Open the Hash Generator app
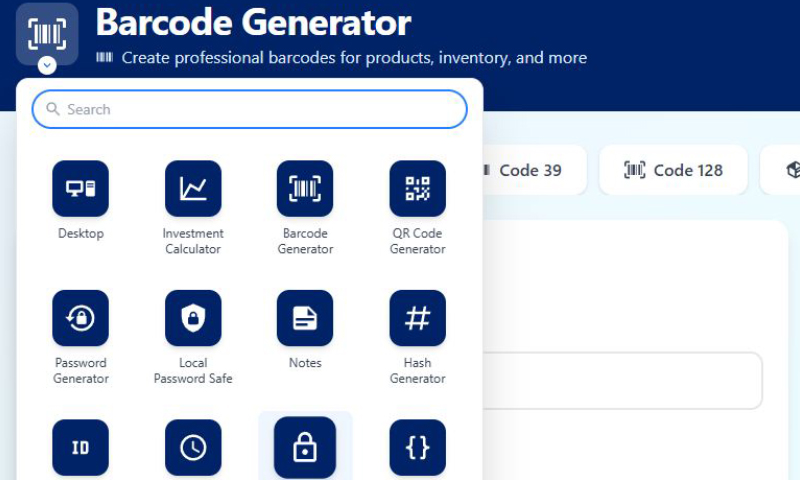 [417, 319]
